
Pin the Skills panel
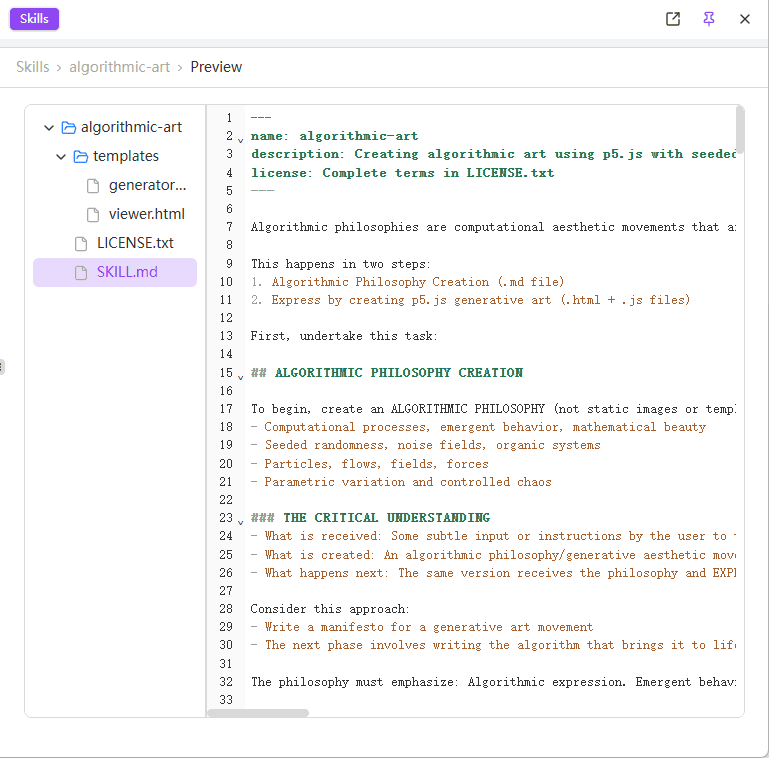pos(709,19)
